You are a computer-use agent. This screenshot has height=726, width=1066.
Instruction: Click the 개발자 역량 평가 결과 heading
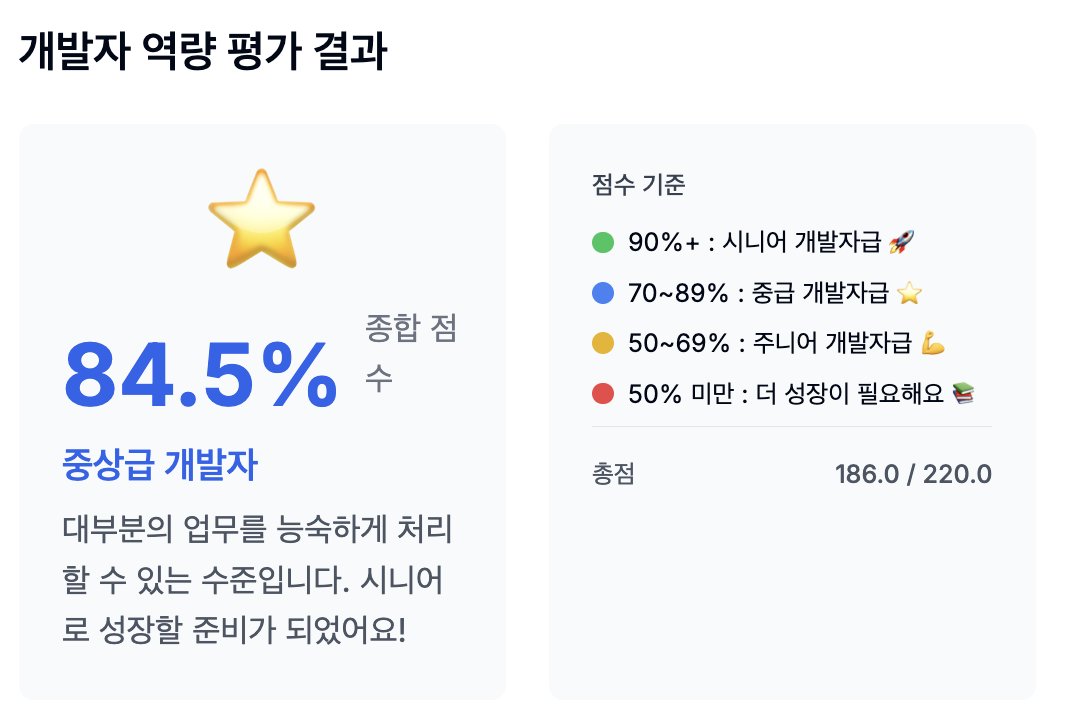coord(203,51)
